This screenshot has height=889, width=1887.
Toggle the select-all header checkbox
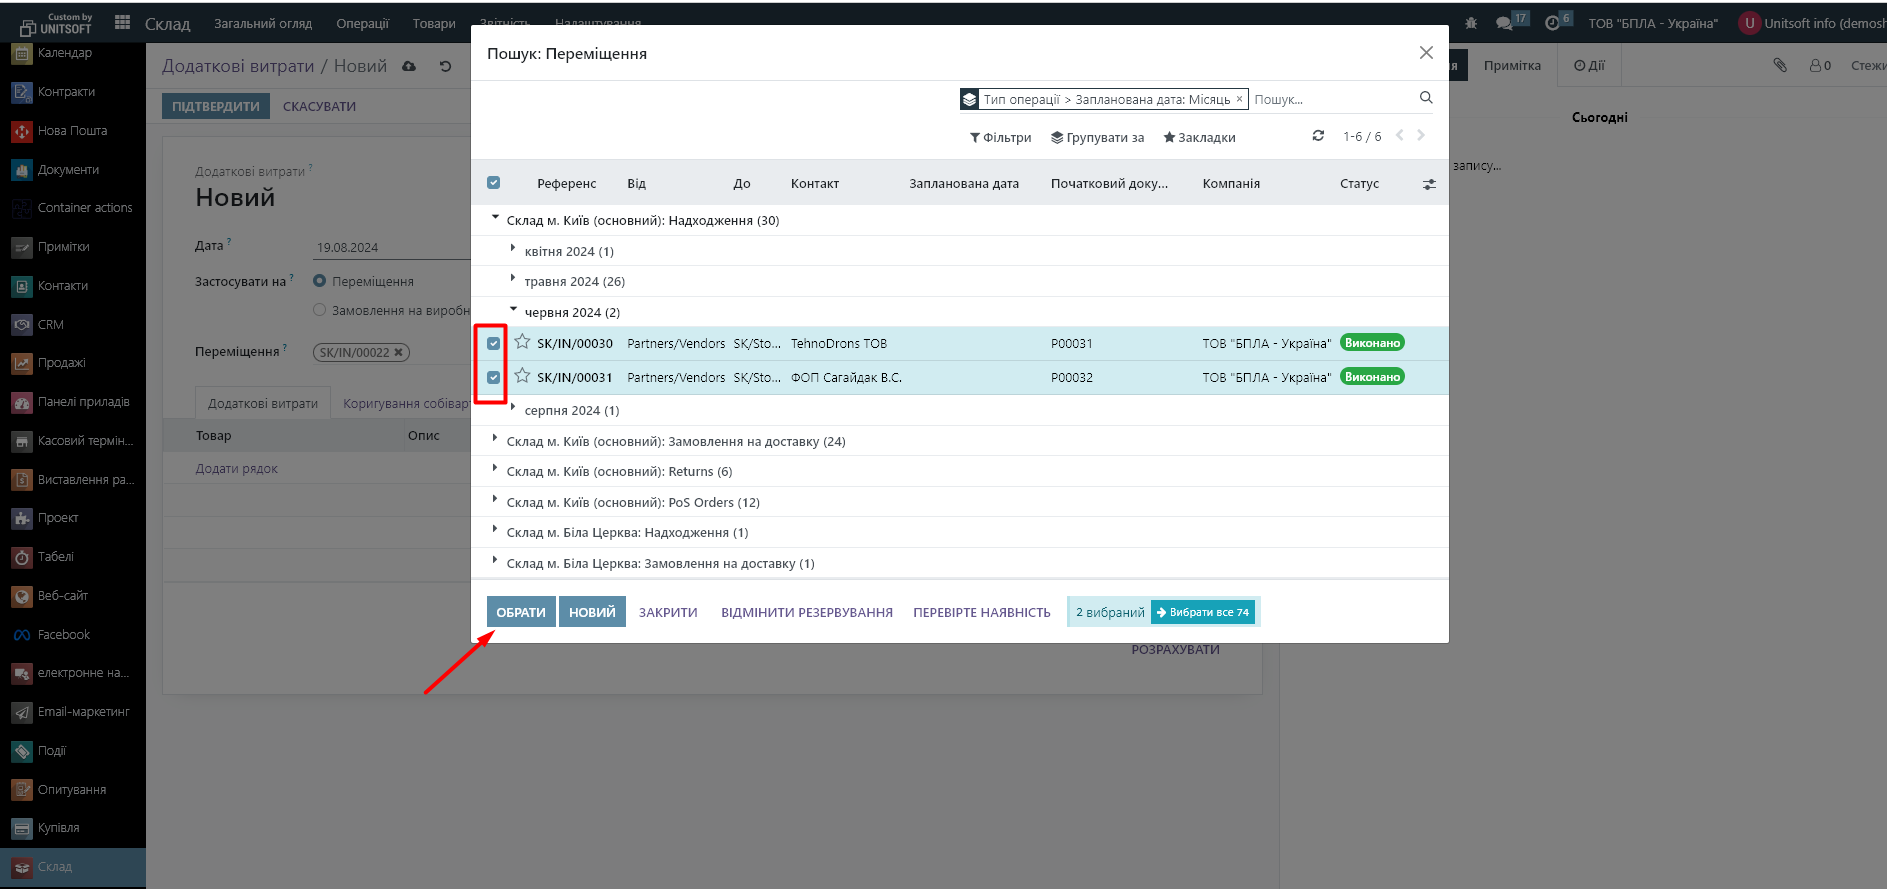493,183
